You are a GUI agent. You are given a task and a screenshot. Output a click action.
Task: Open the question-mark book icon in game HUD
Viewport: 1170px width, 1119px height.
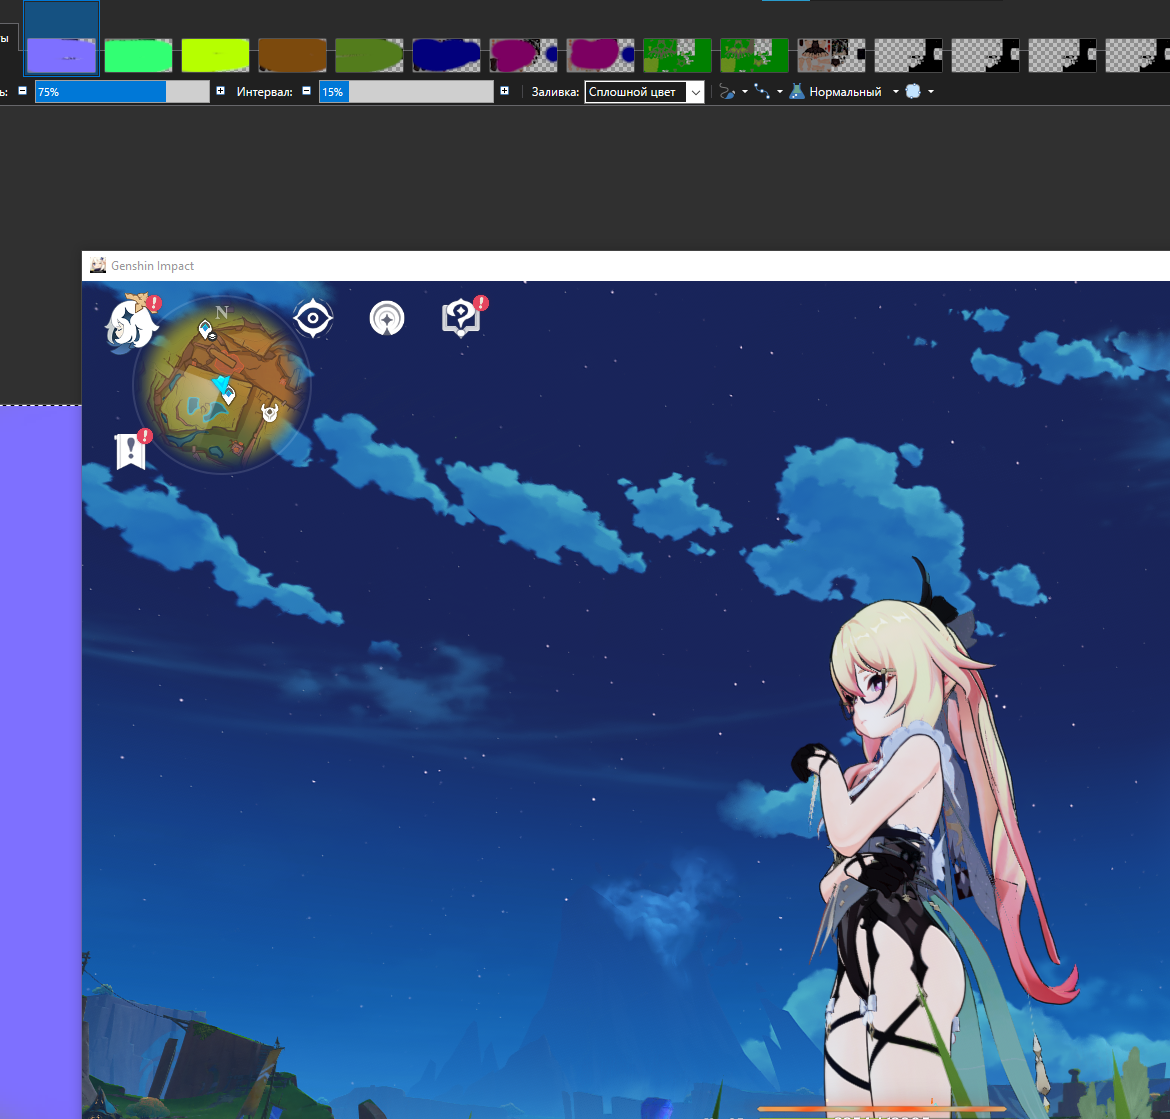(461, 318)
